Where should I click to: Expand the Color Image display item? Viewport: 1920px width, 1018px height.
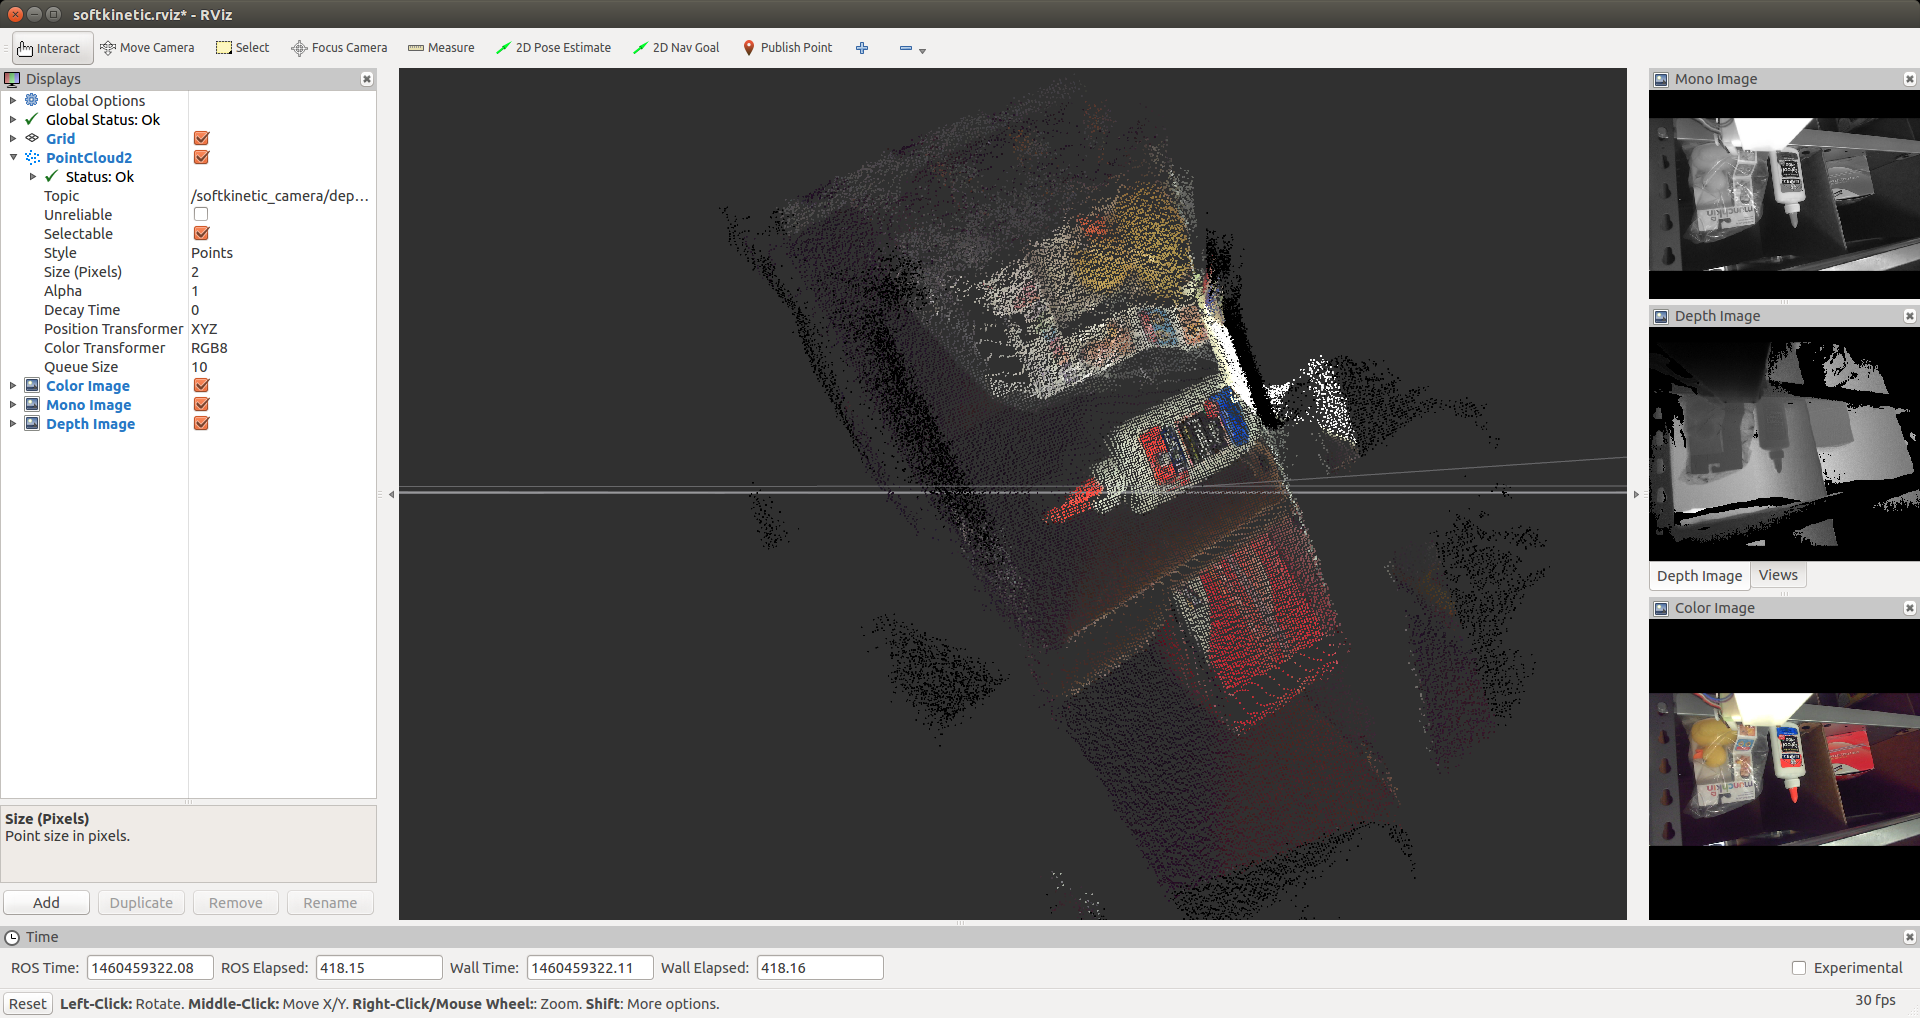pyautogui.click(x=13, y=385)
